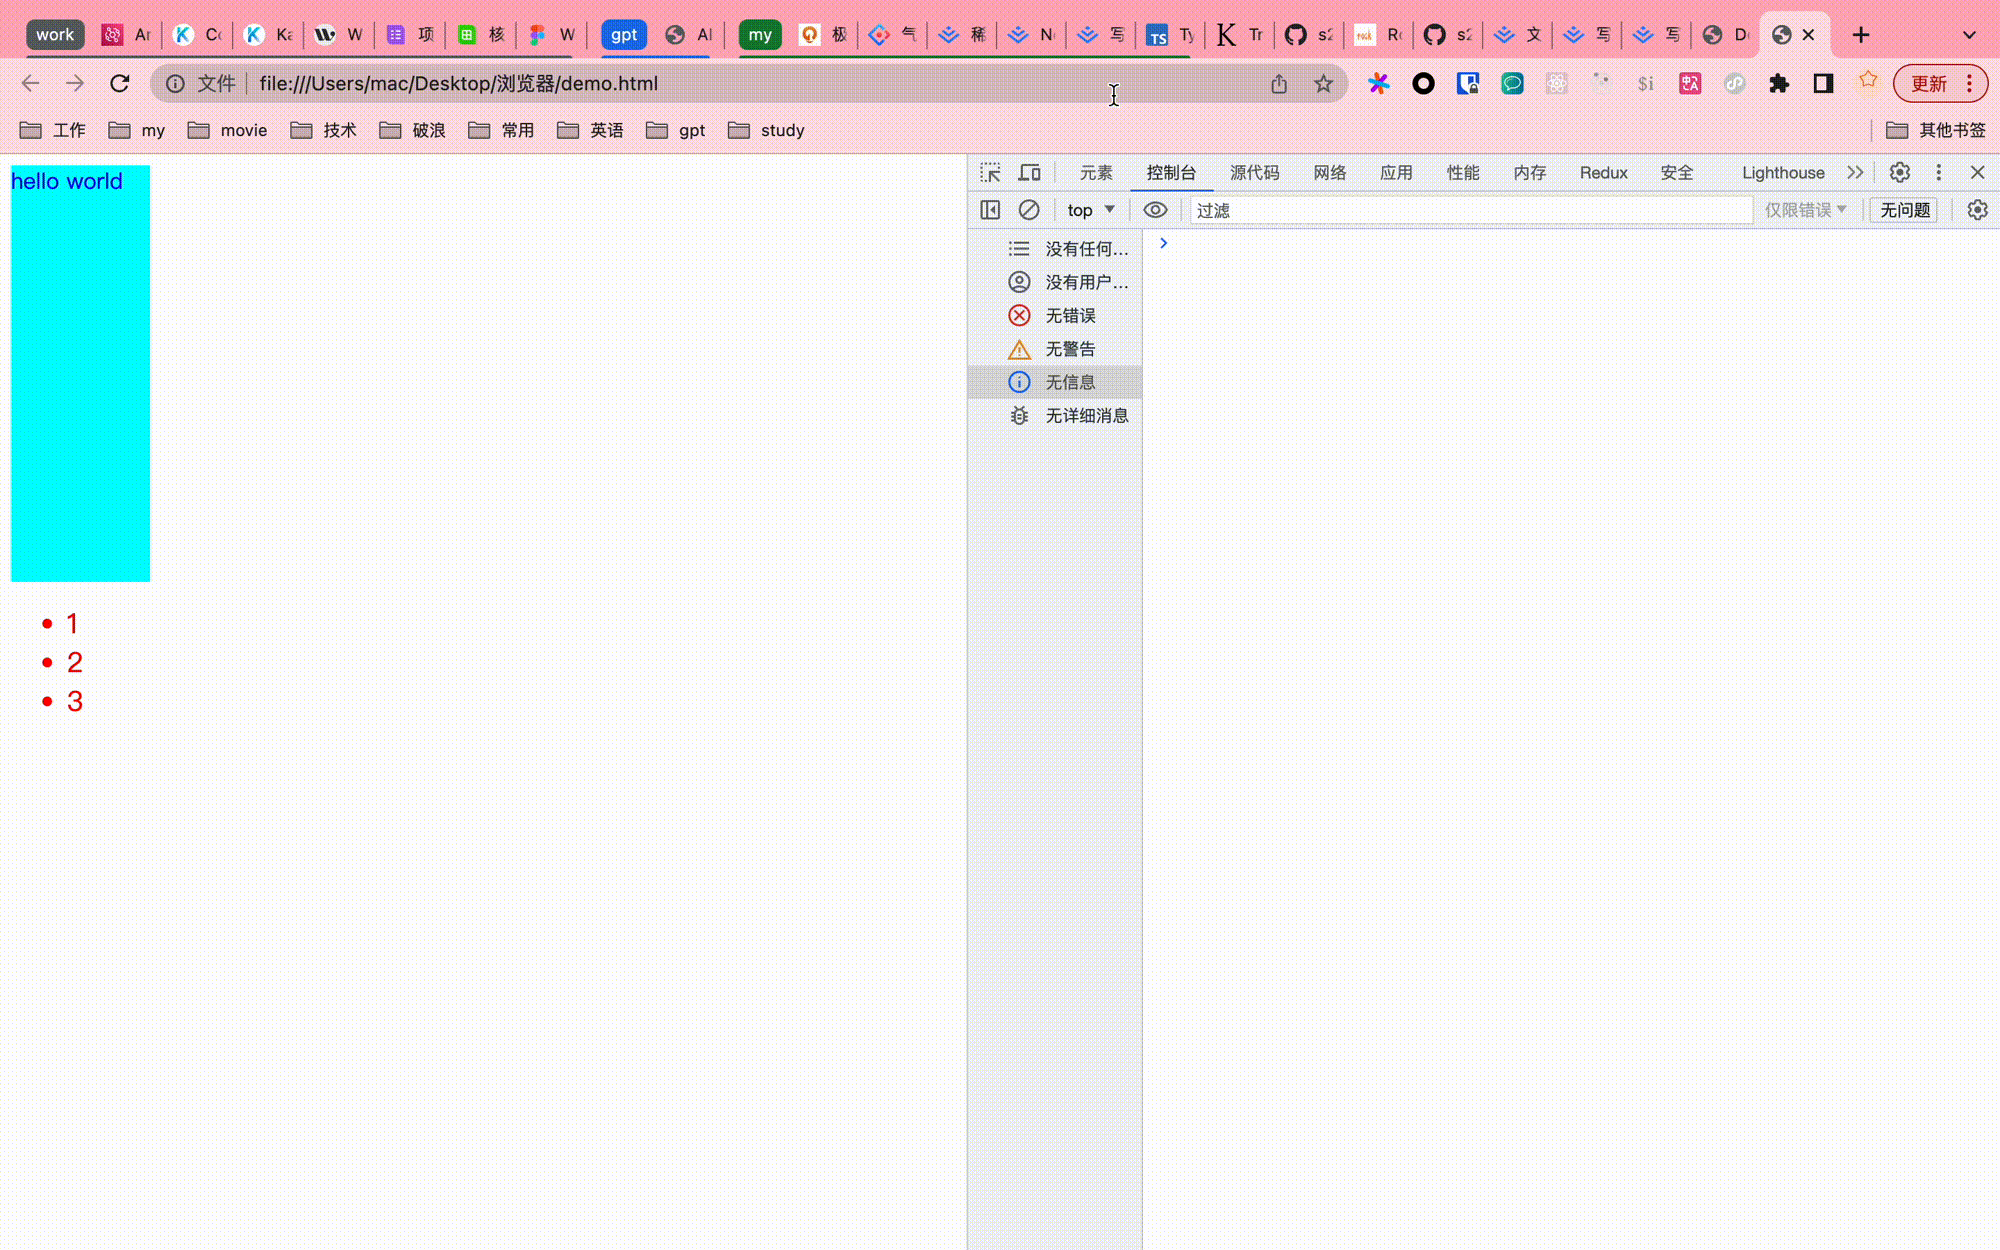Open the 仅限错误 log level dropdown
The image size is (2000, 1250).
[1805, 210]
